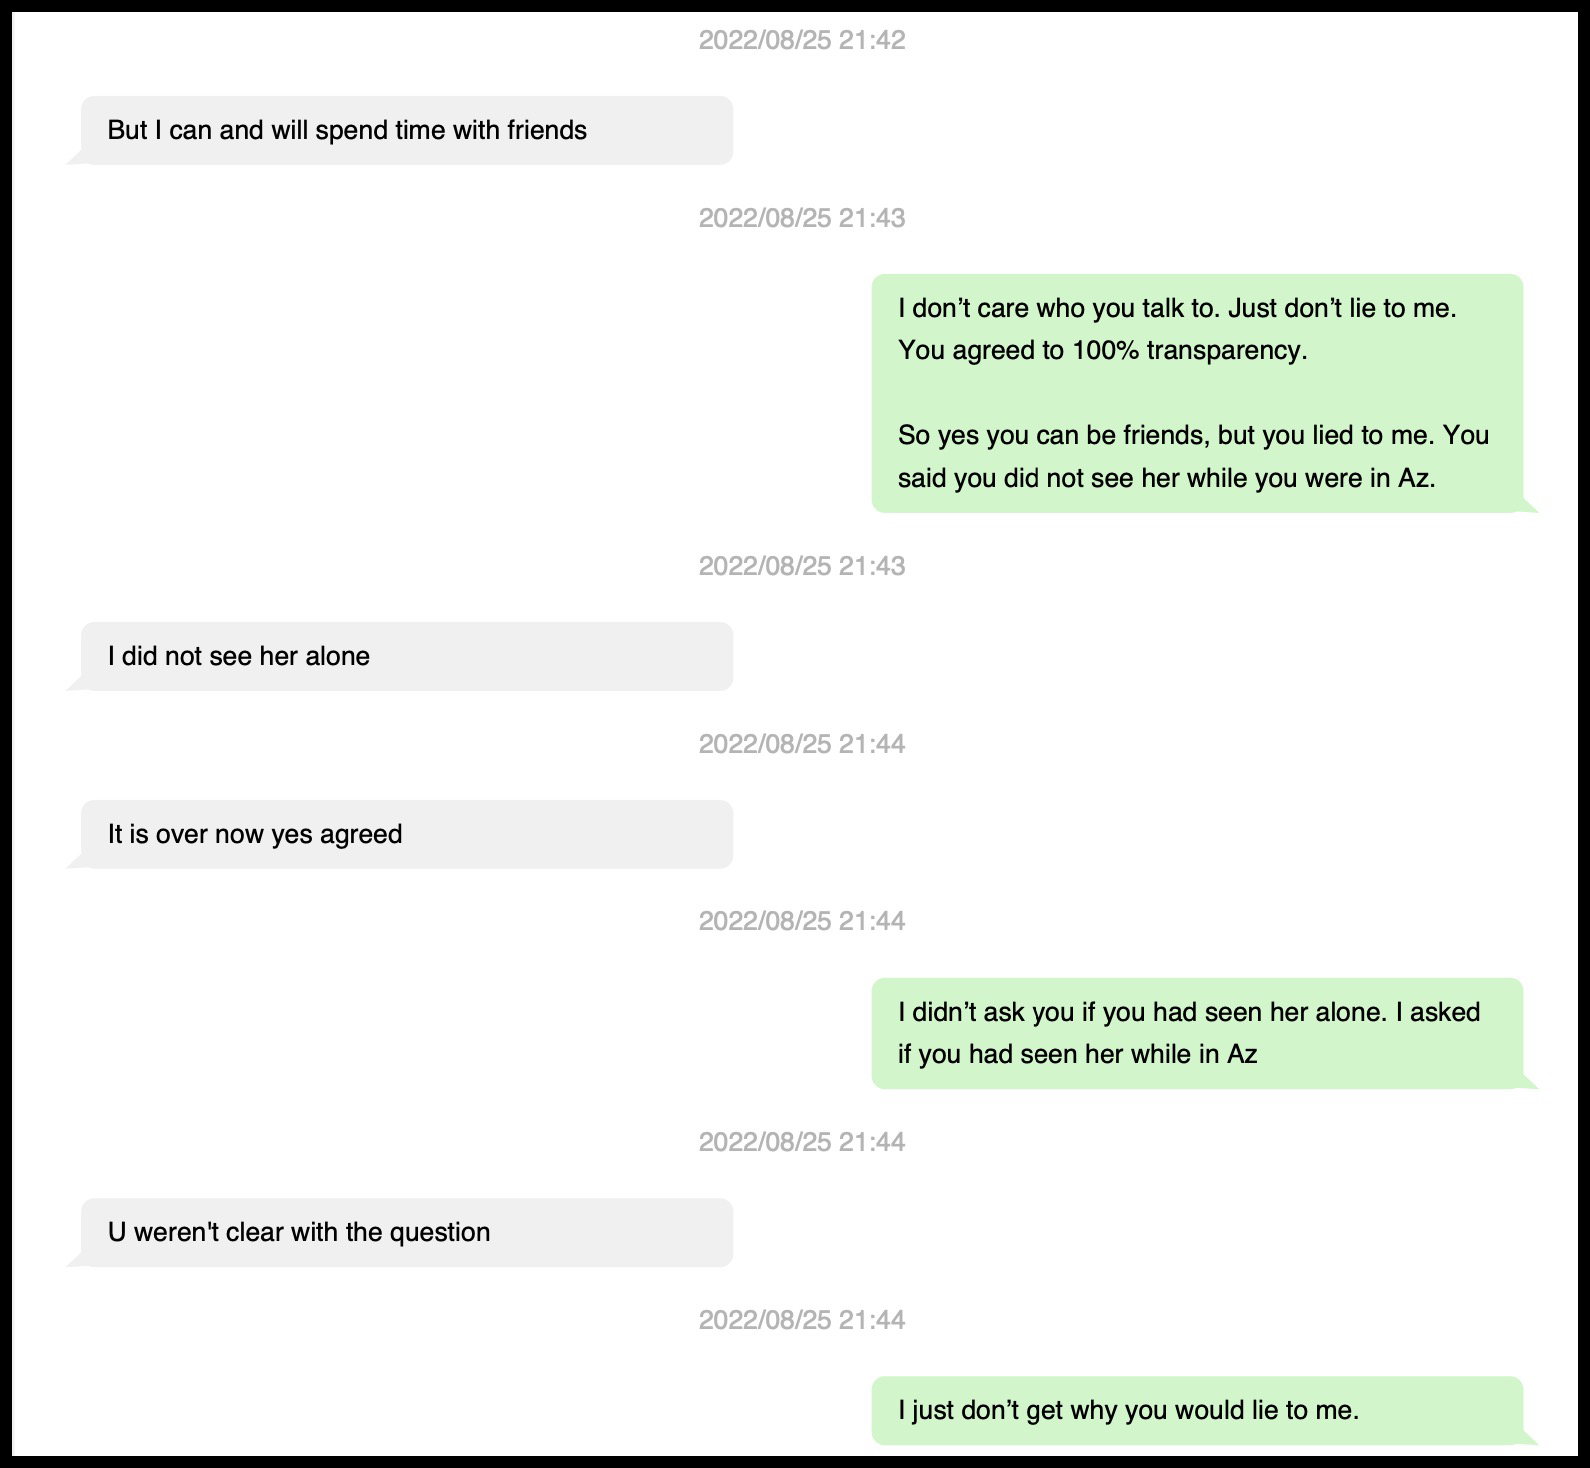This screenshot has height=1468, width=1590.
Task: Click the word 'friends' in the first gray bubble
Action: point(546,131)
